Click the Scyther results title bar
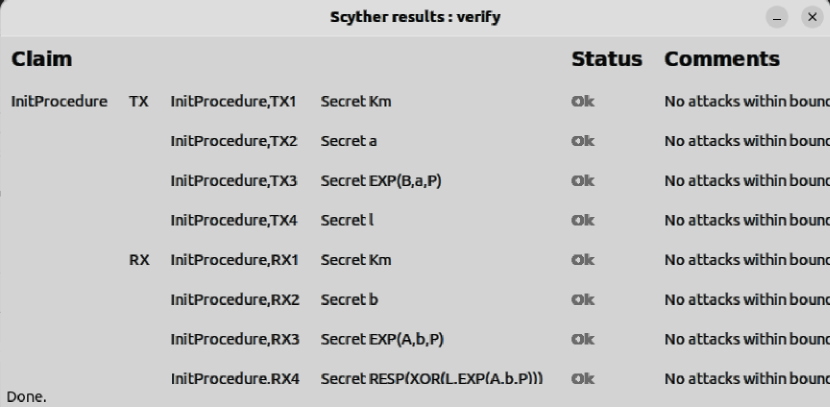Screen dimensions: 830x407 (x=414, y=19)
